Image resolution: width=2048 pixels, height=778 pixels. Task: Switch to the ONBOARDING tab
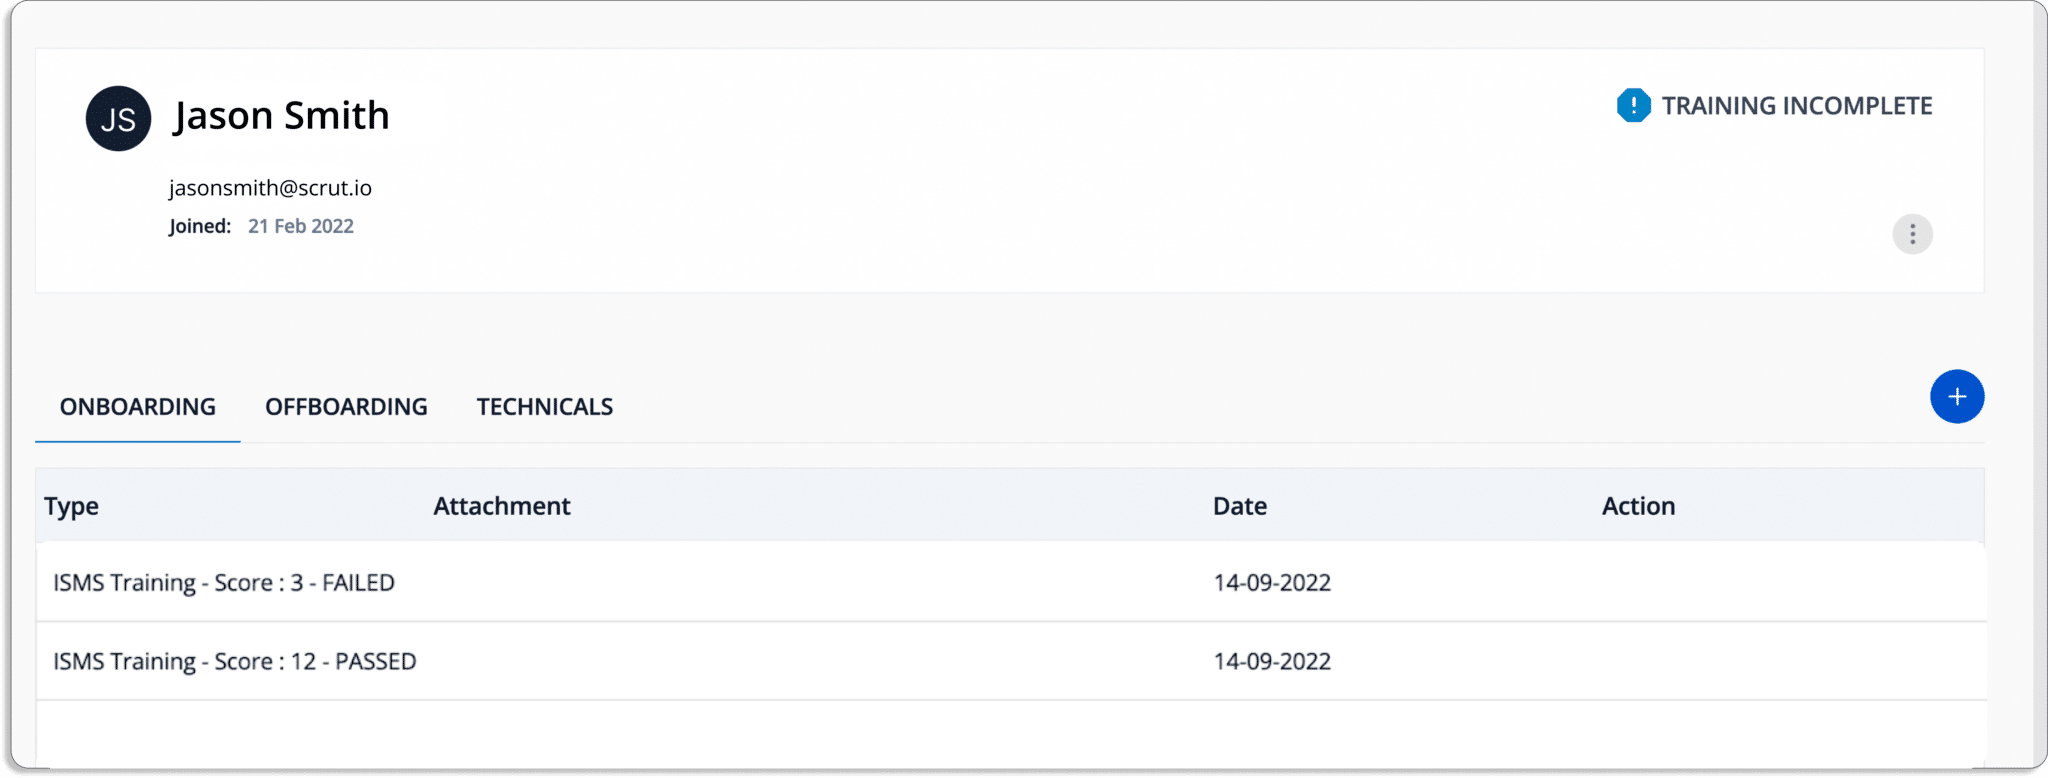point(138,407)
